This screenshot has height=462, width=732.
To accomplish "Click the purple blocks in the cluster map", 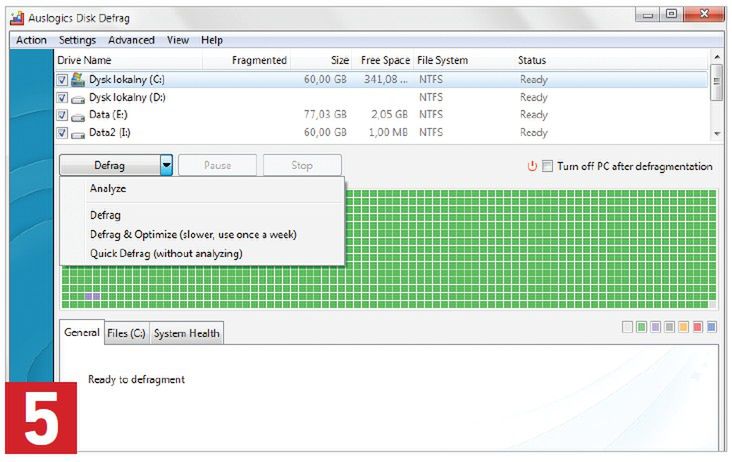I will tap(92, 296).
